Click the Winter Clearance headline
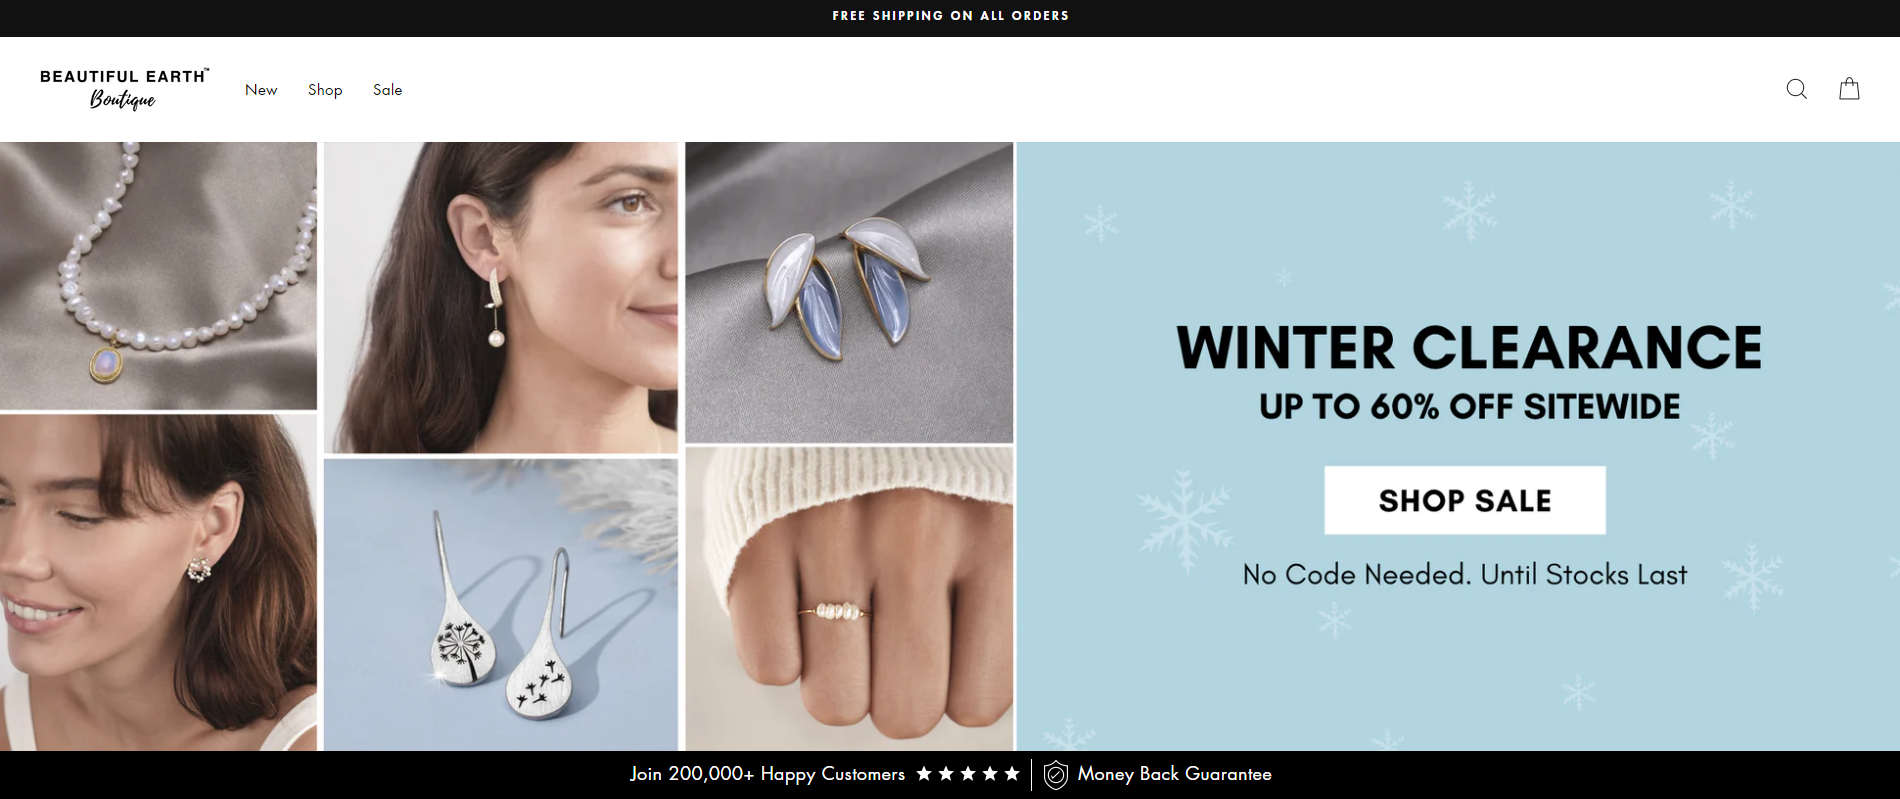 coord(1468,348)
